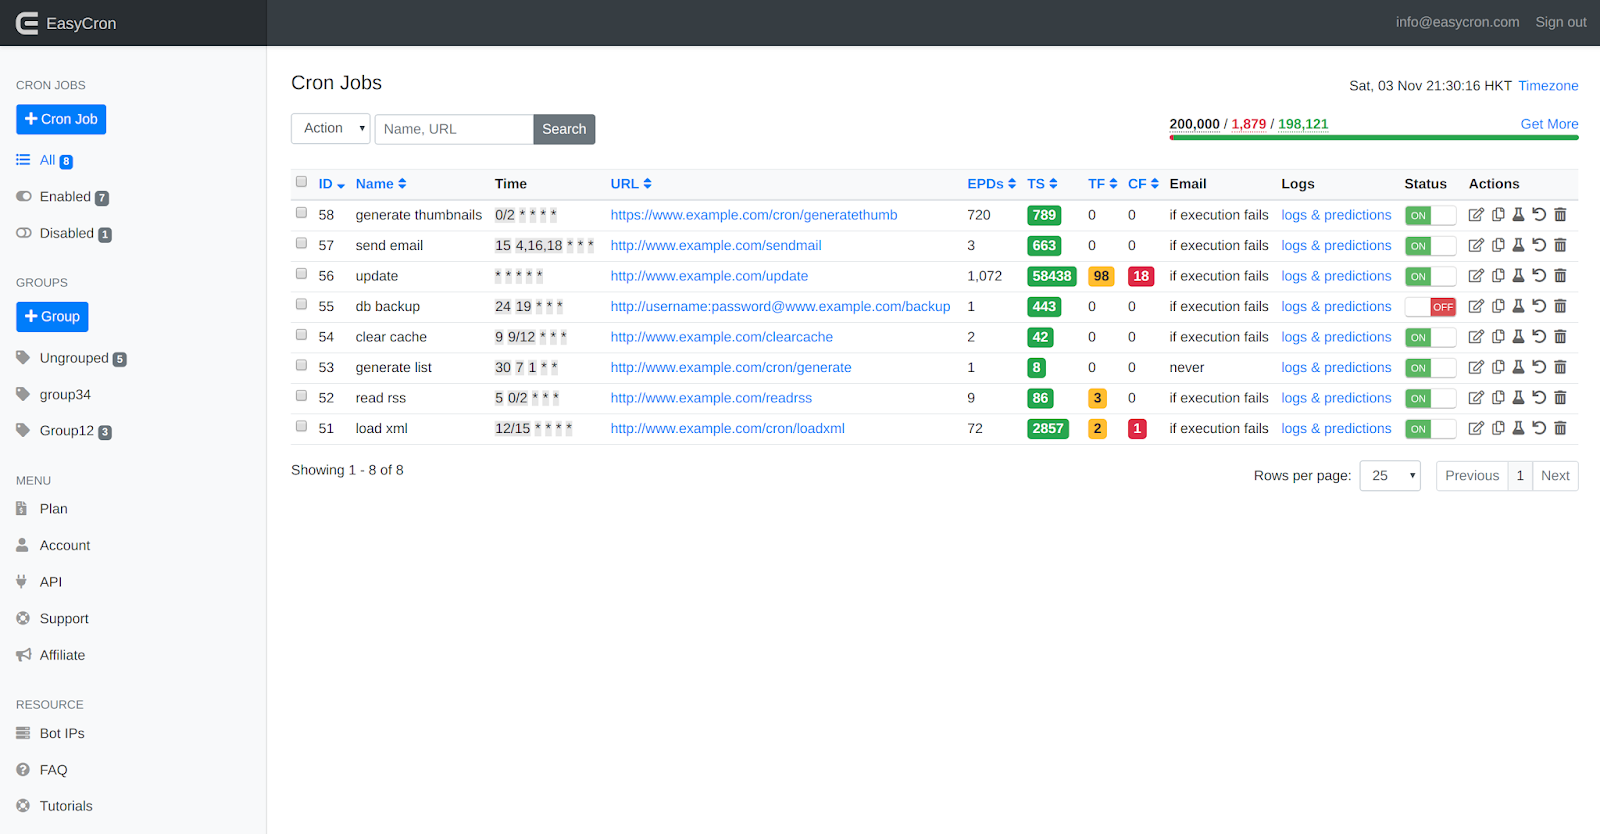Click Sign out
The width and height of the screenshot is (1600, 834).
1561,22
